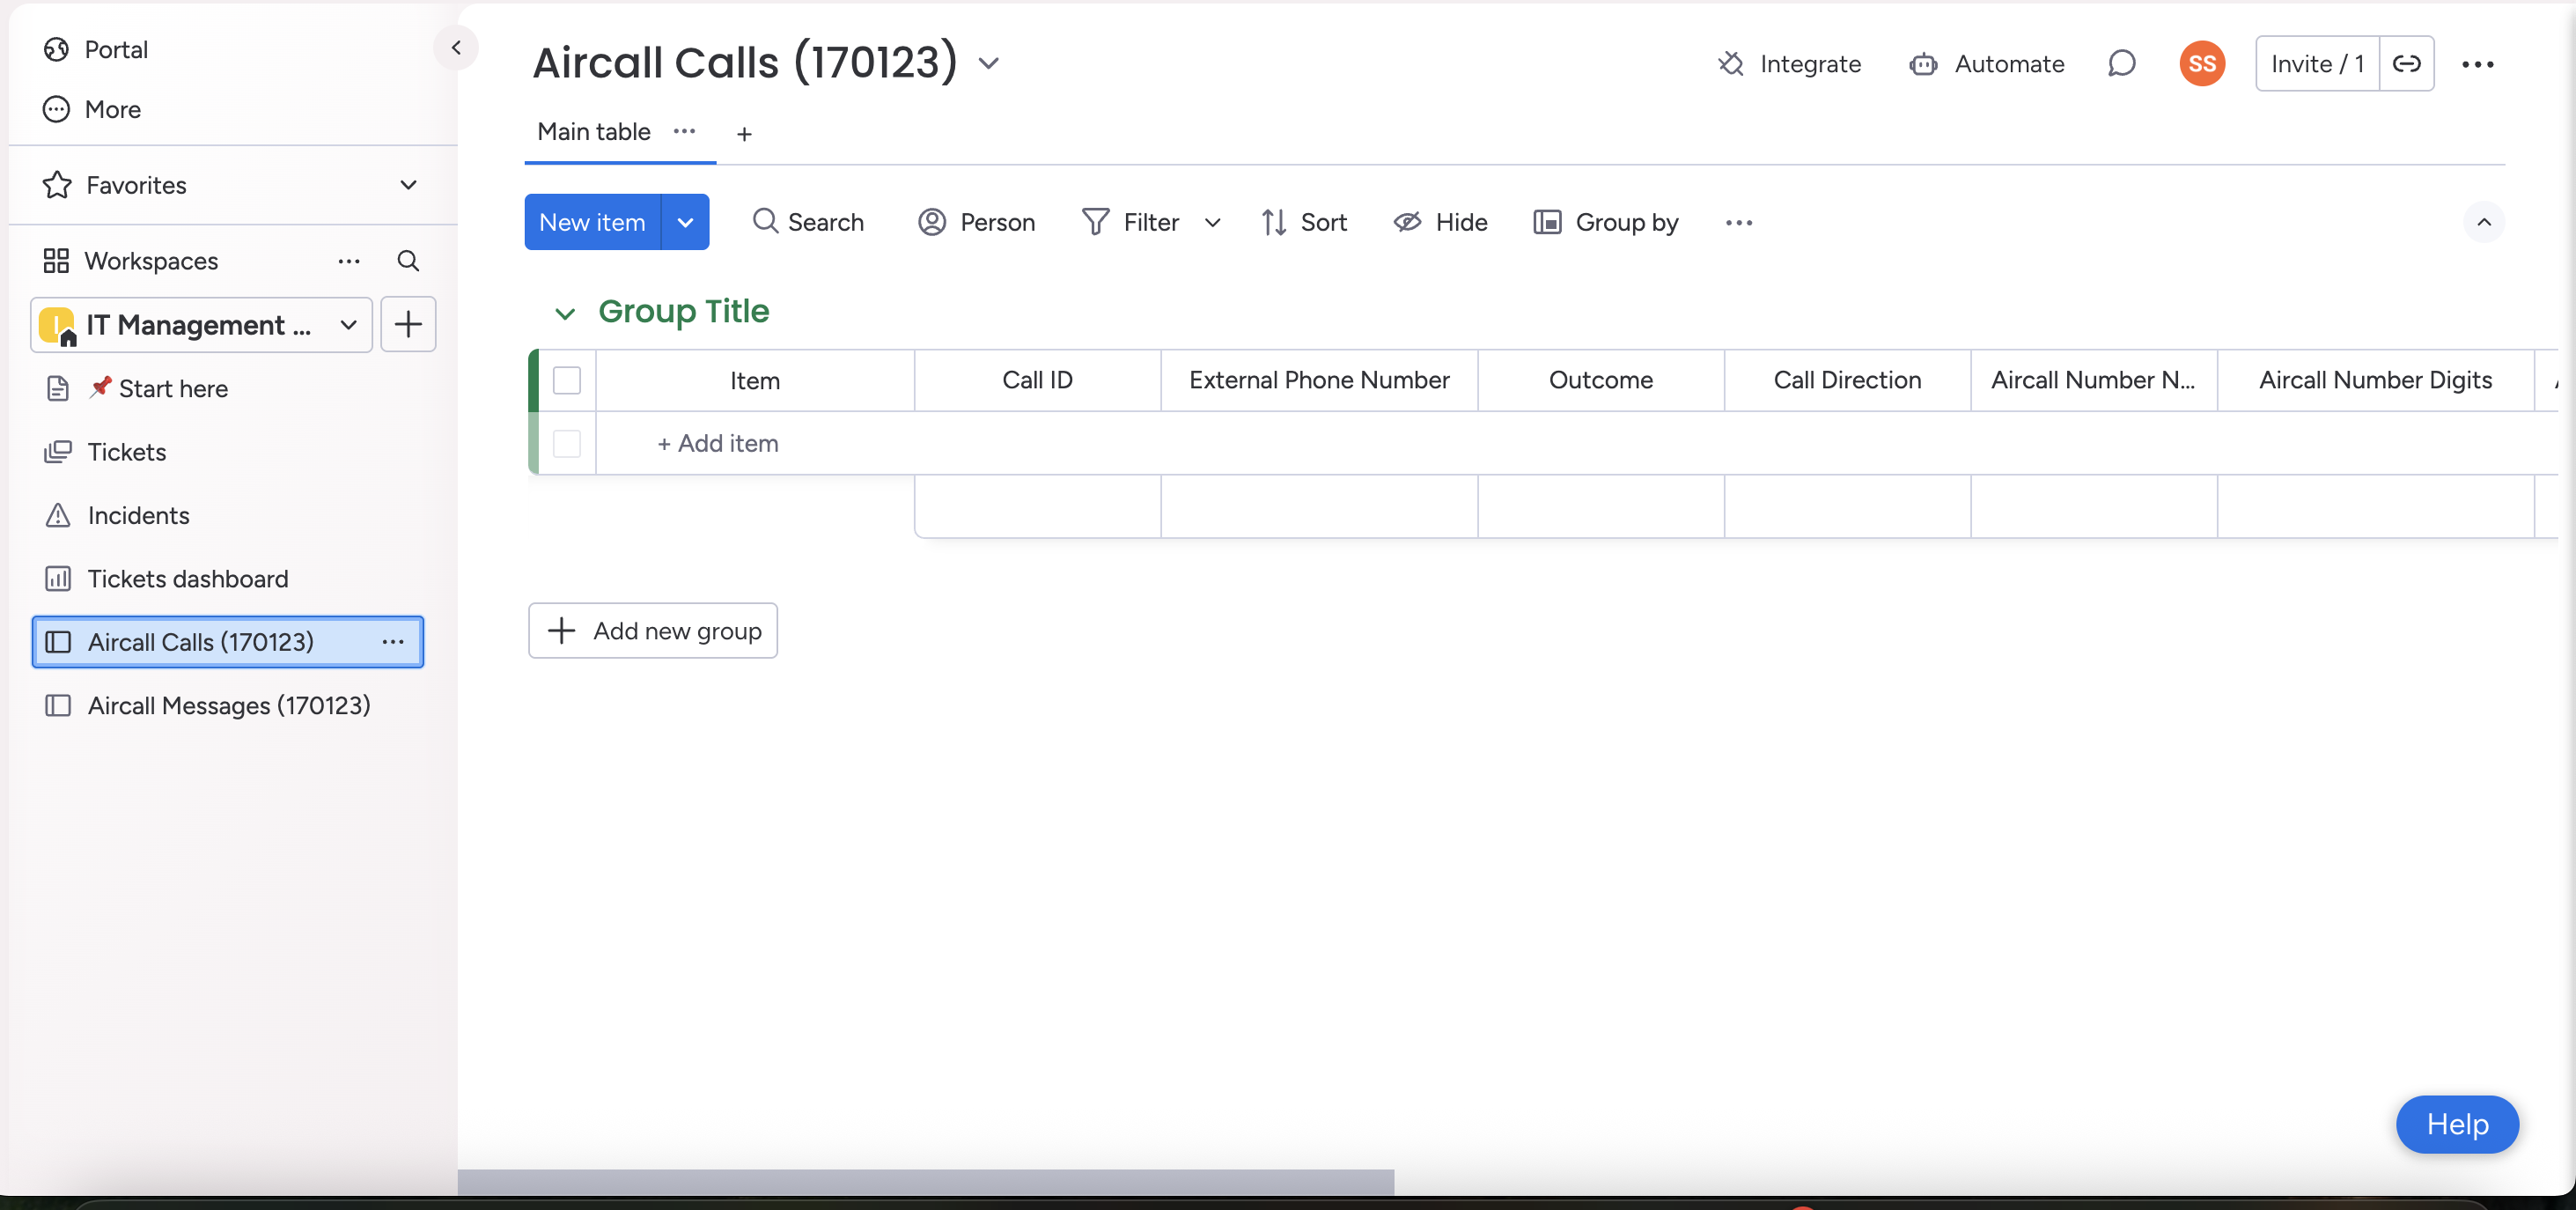
Task: Open the Filter dropdown arrow
Action: click(1212, 222)
